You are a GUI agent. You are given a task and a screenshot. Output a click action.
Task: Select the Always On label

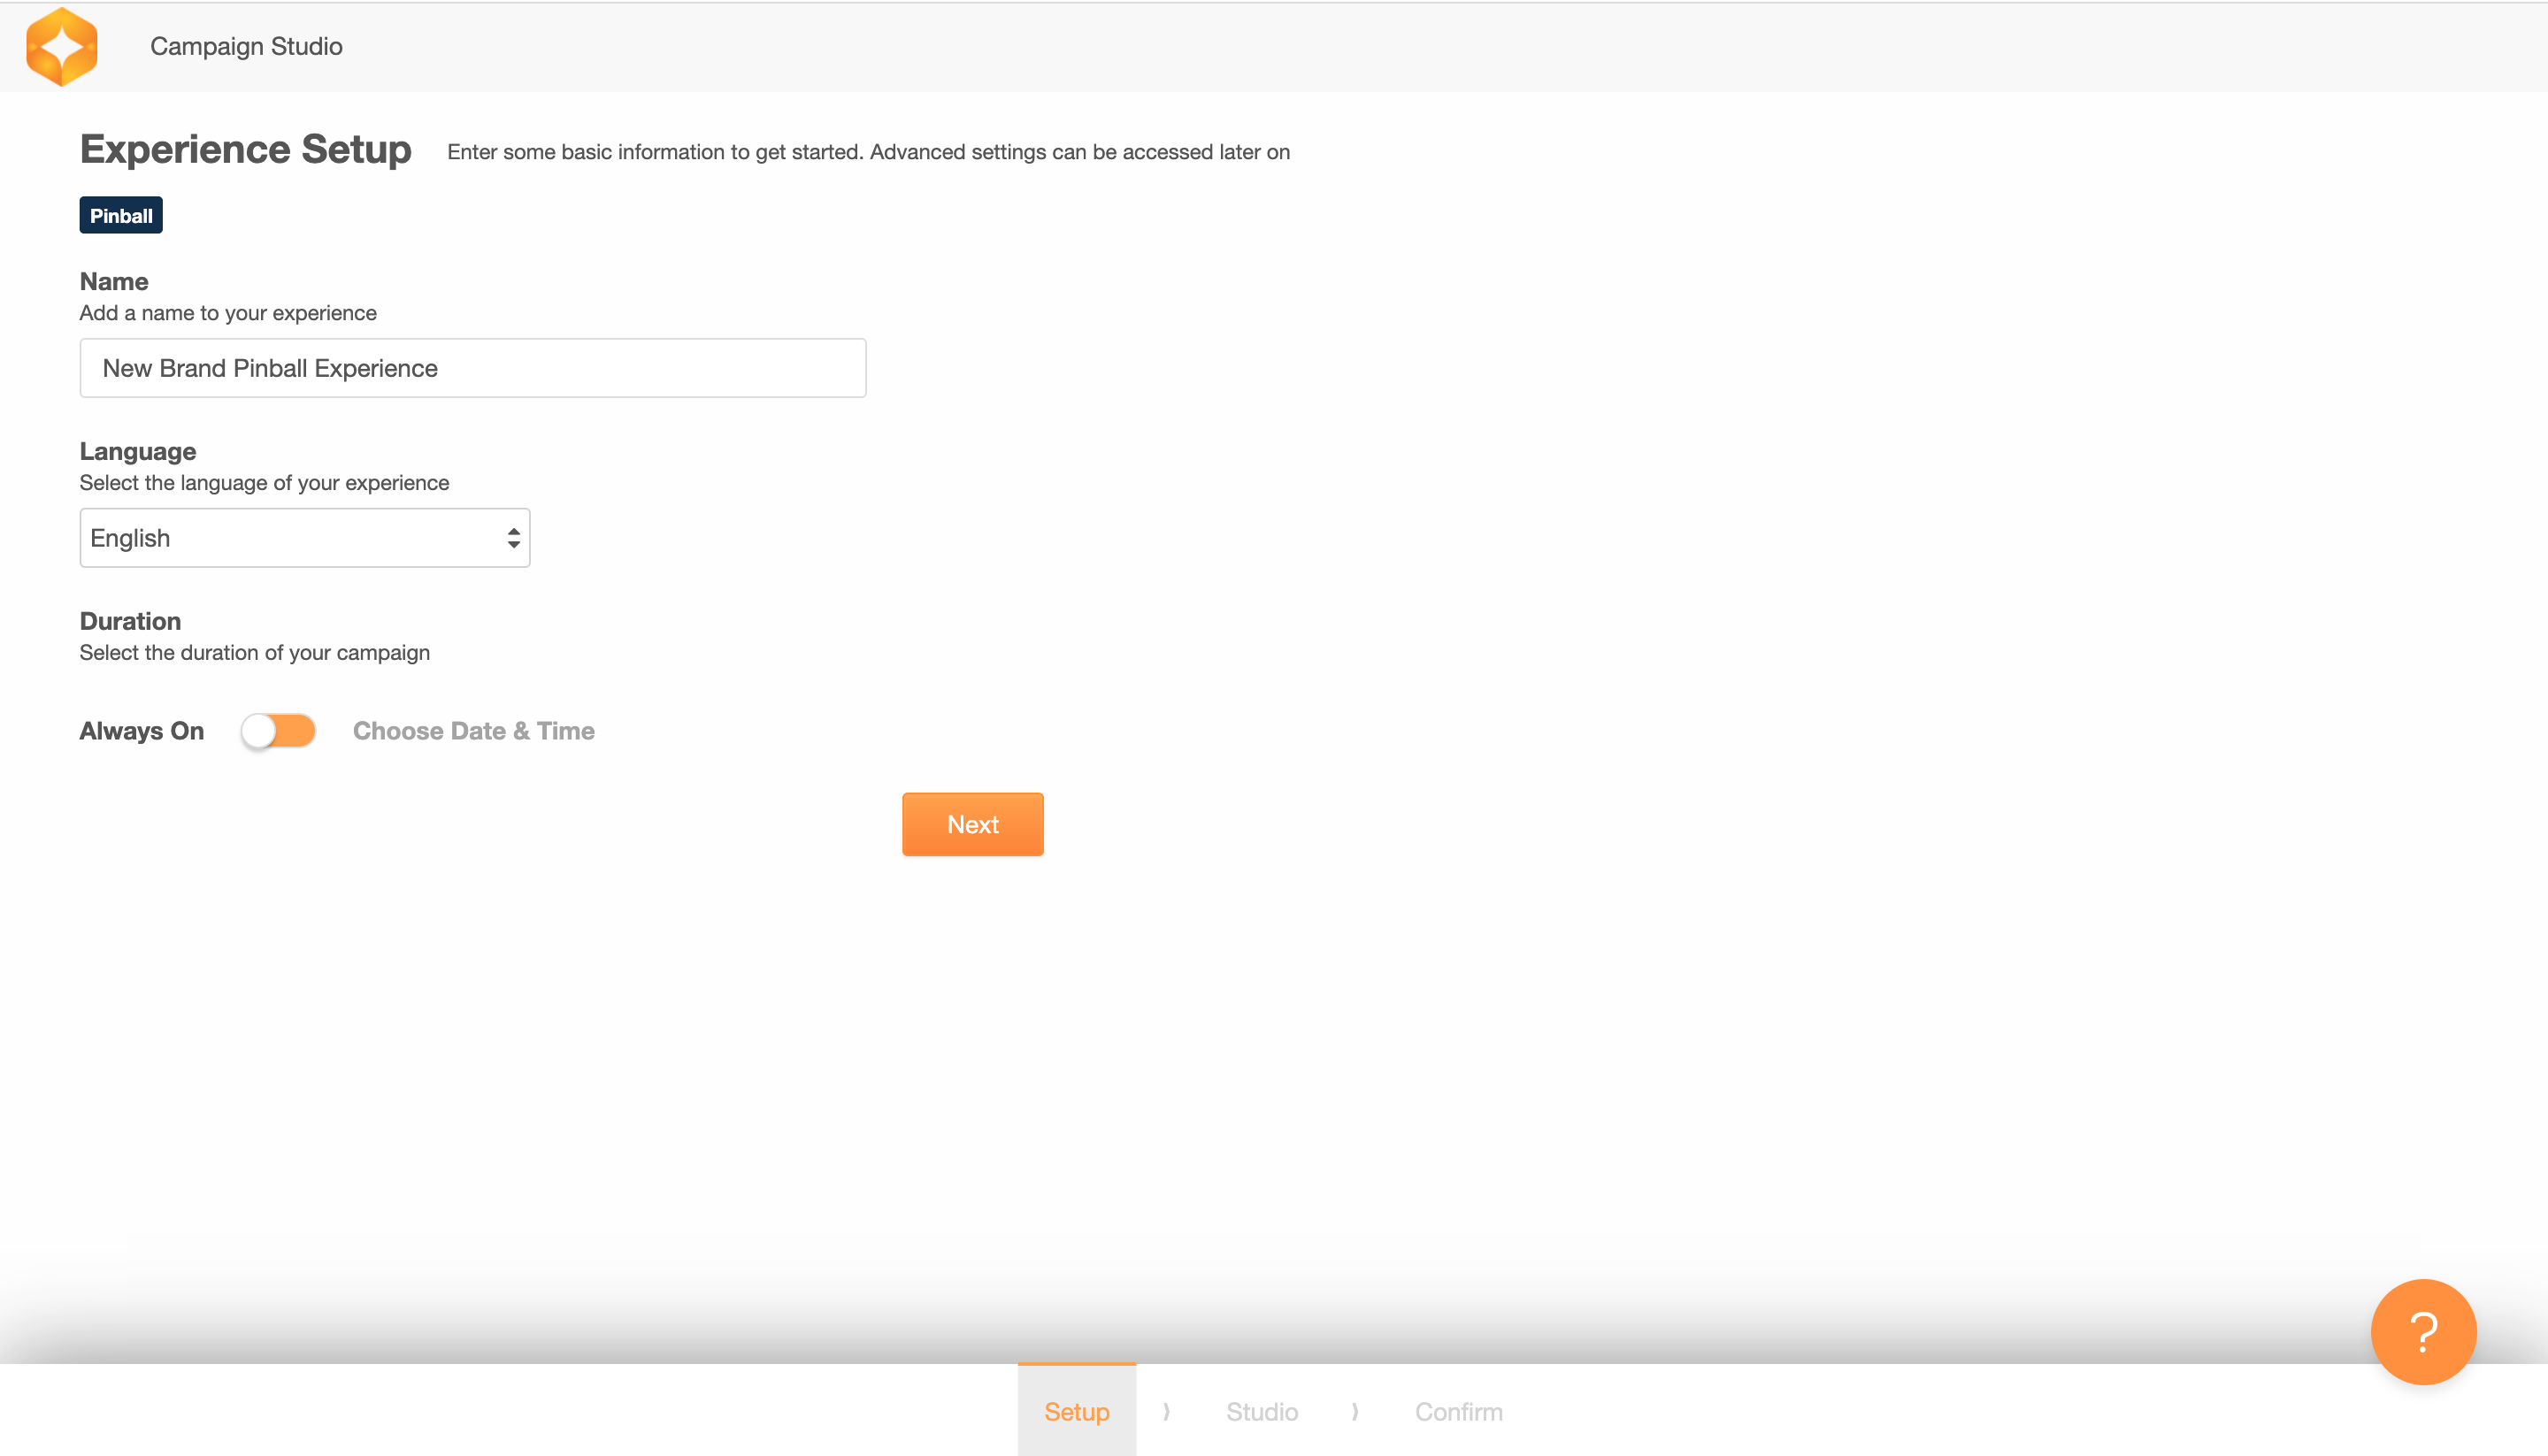(x=141, y=731)
